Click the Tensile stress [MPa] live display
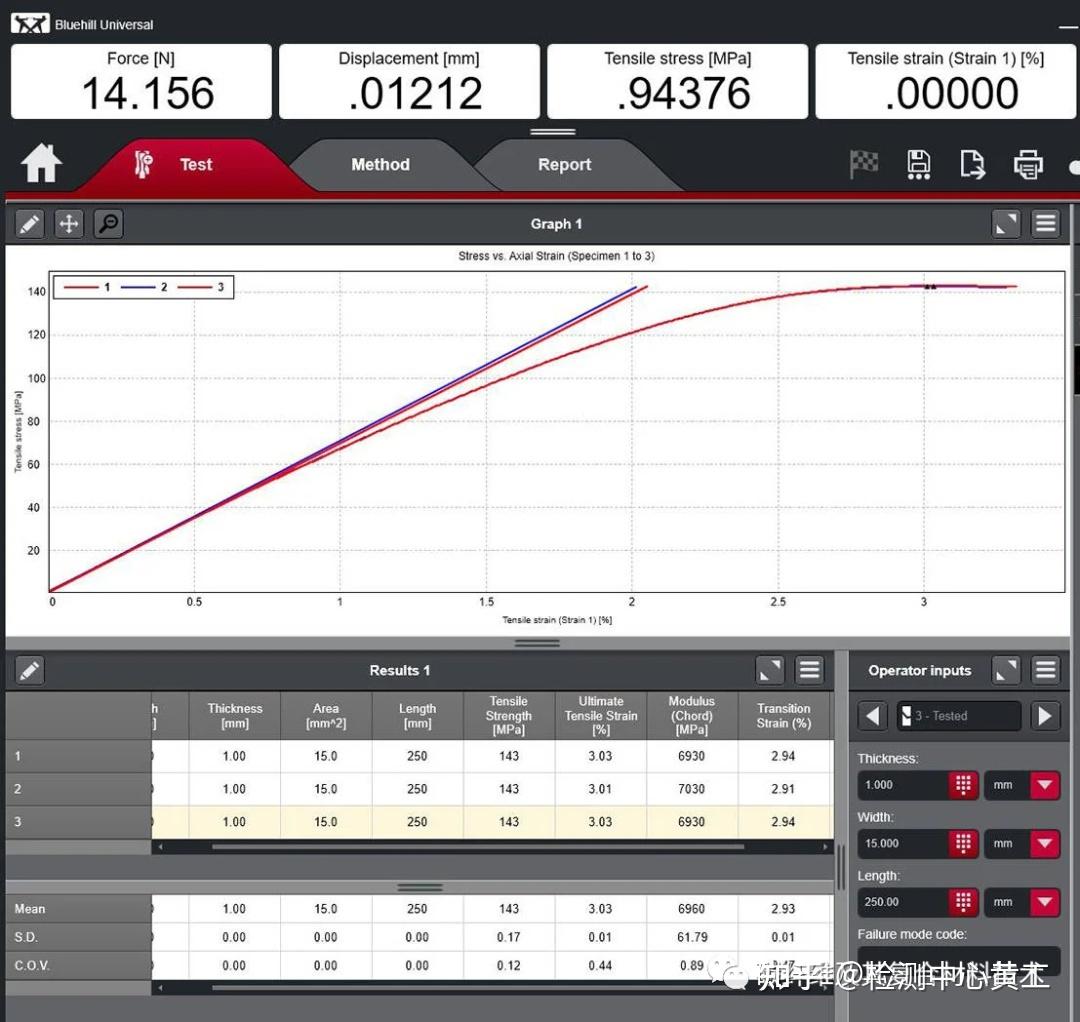The width and height of the screenshot is (1080, 1022). point(677,81)
